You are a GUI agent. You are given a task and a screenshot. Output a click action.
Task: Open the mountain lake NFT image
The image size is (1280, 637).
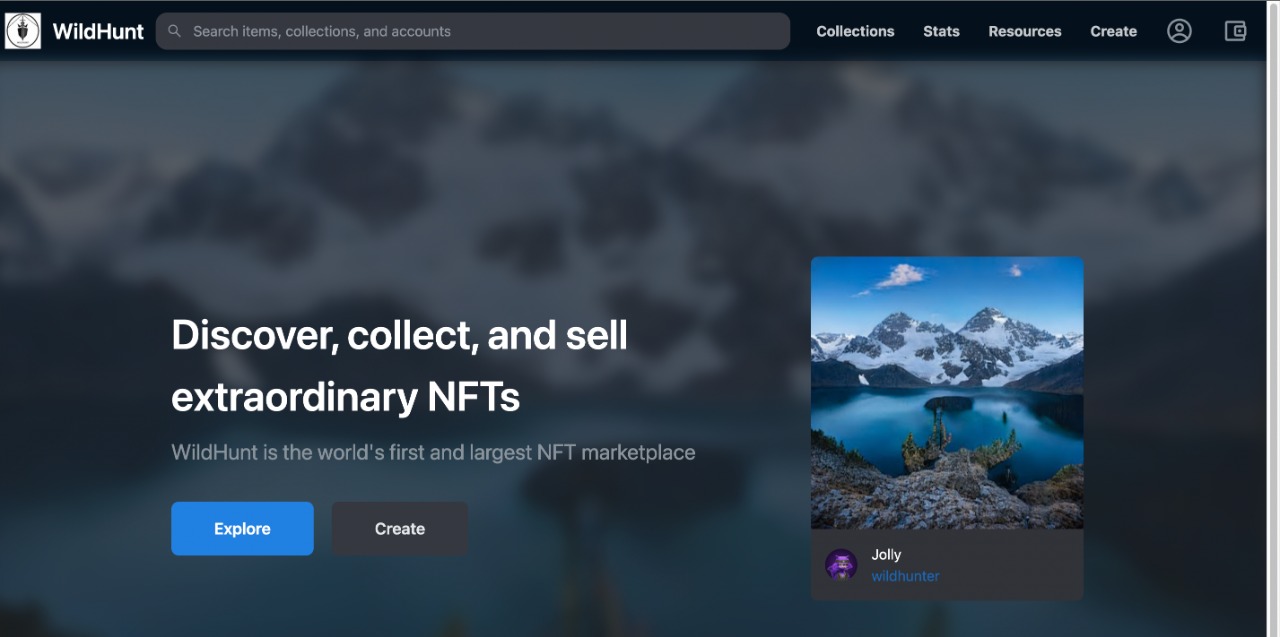(x=947, y=393)
